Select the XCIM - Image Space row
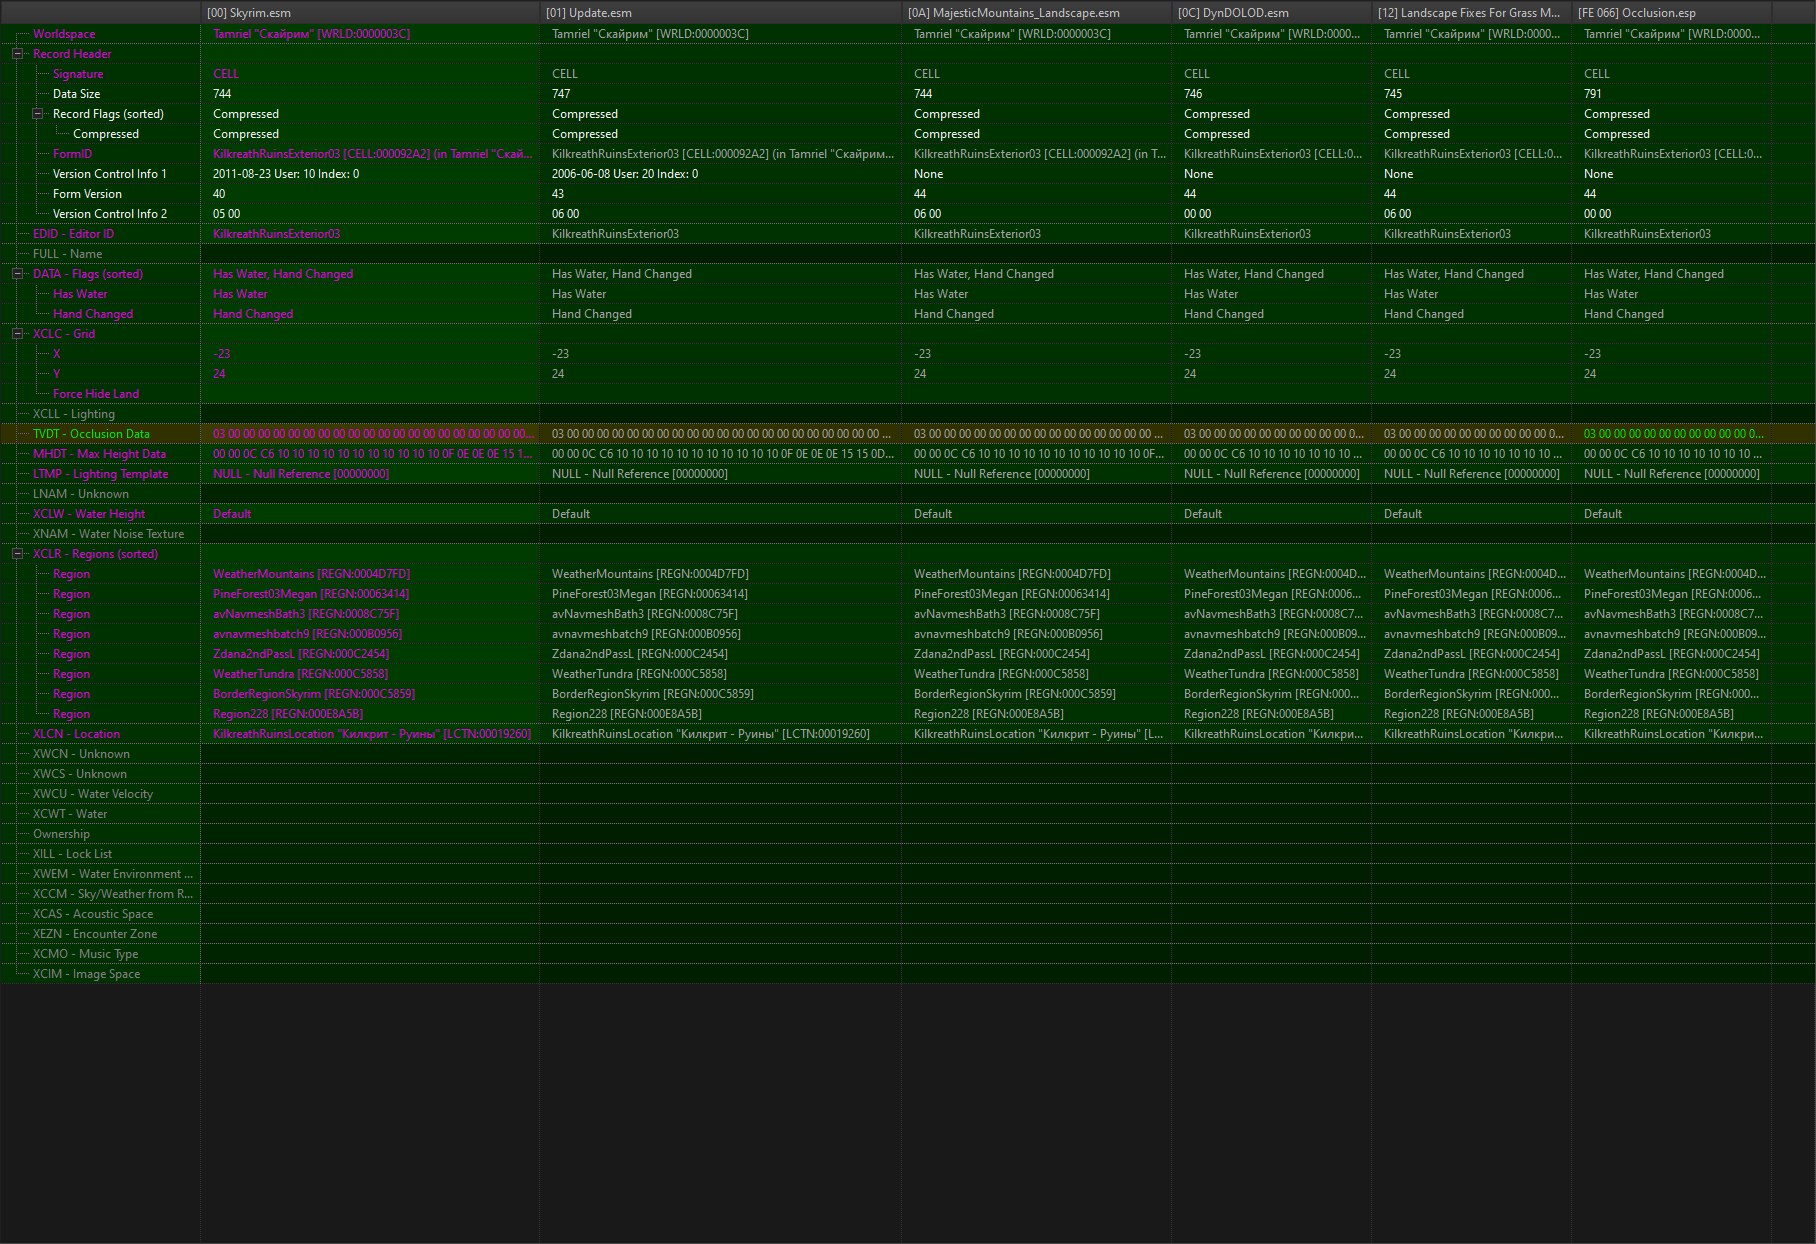This screenshot has height=1244, width=1816. [86, 974]
